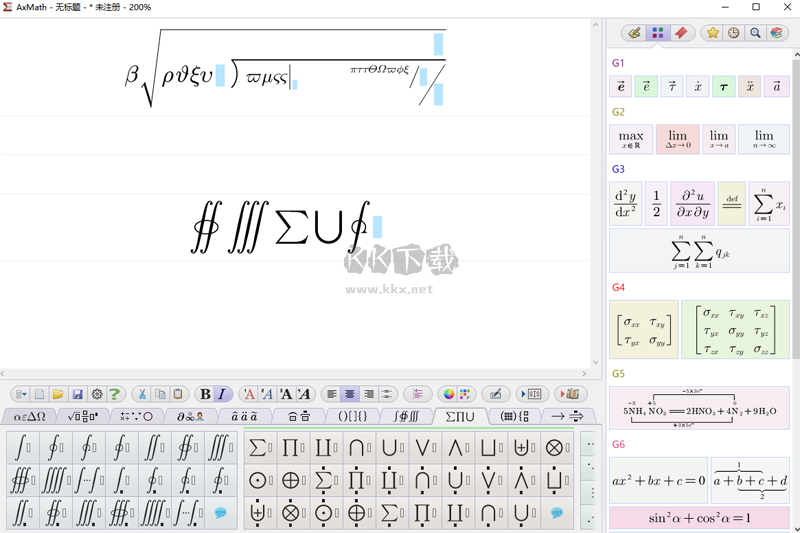Open the settings gear icon
The width and height of the screenshot is (800, 533).
click(x=96, y=394)
